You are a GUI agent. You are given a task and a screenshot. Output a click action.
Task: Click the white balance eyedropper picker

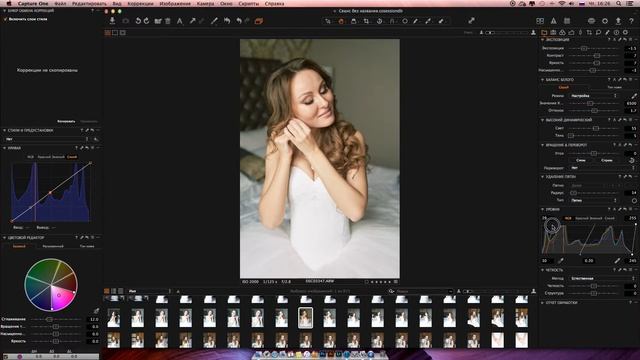634,96
